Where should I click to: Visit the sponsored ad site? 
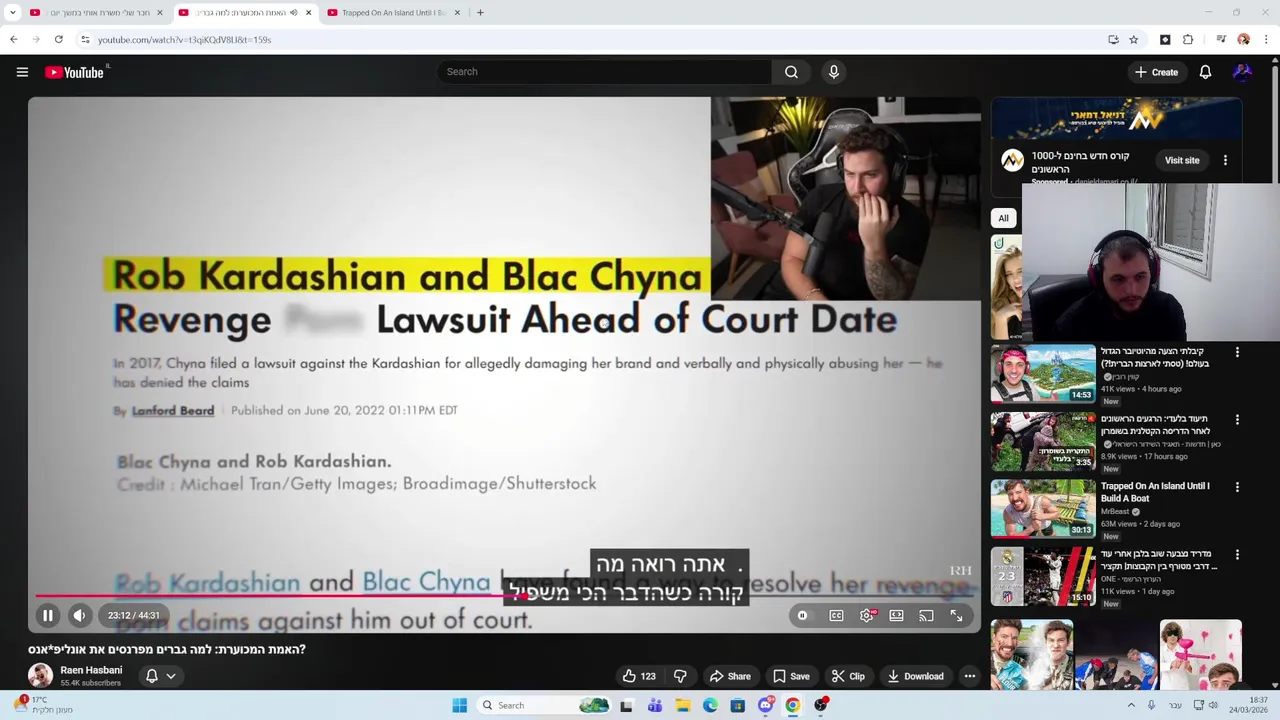[x=1181, y=160]
